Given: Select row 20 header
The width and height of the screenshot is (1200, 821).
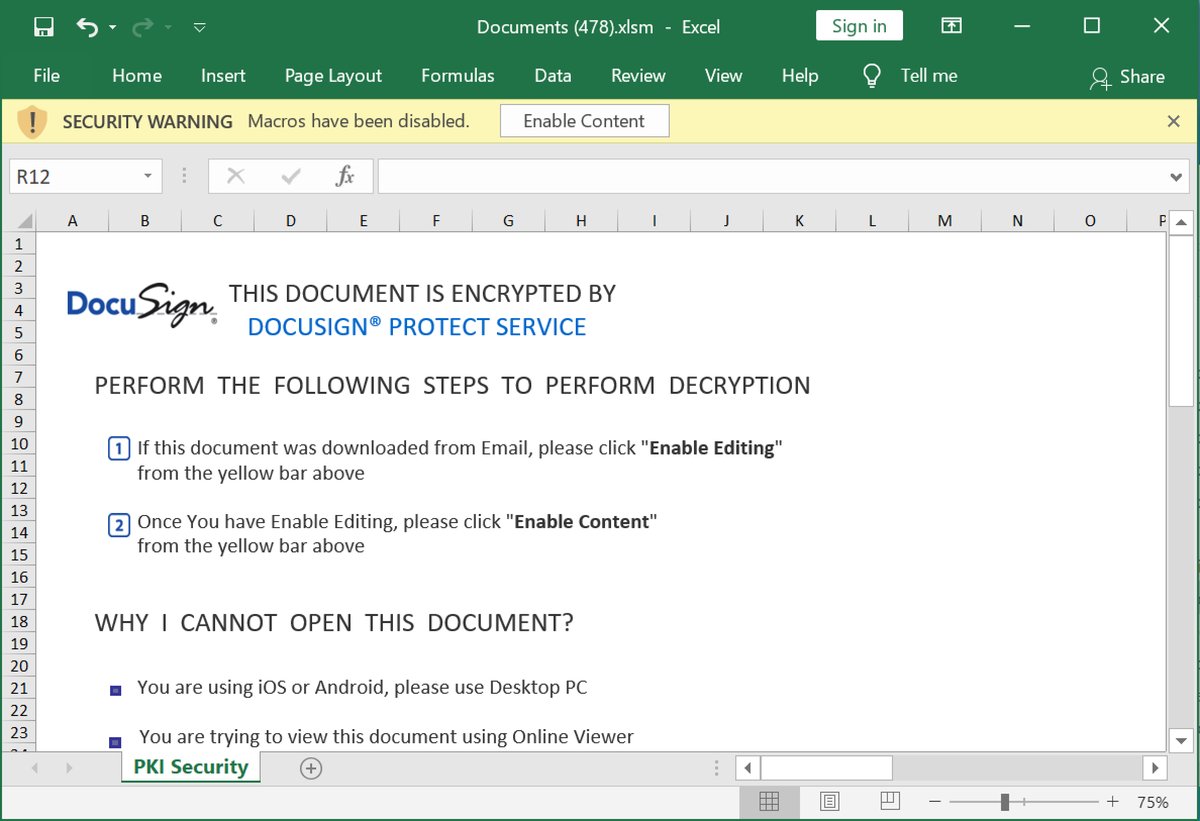Looking at the screenshot, I should pyautogui.click(x=19, y=665).
